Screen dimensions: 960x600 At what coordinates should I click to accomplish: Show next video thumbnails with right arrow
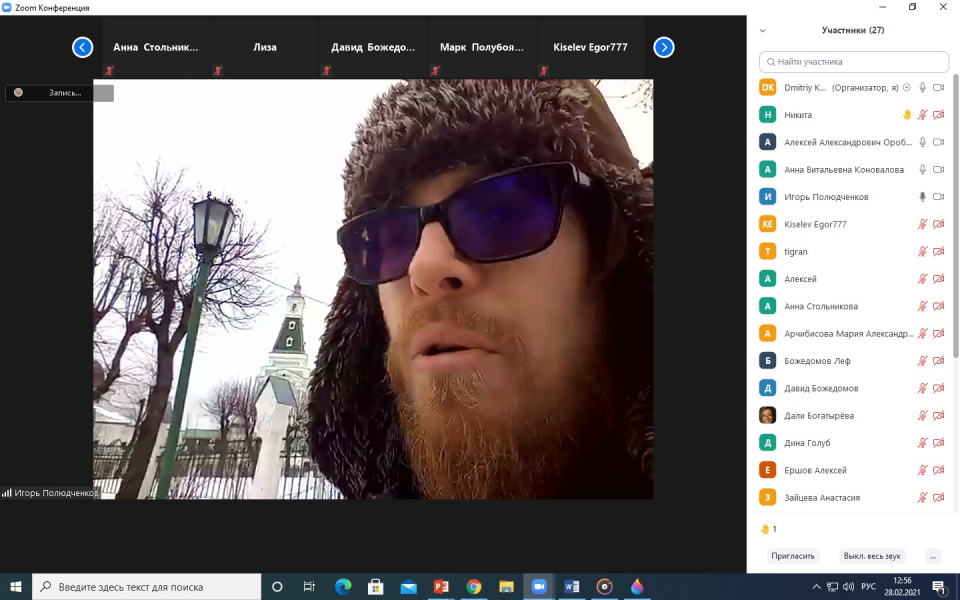pyautogui.click(x=664, y=47)
